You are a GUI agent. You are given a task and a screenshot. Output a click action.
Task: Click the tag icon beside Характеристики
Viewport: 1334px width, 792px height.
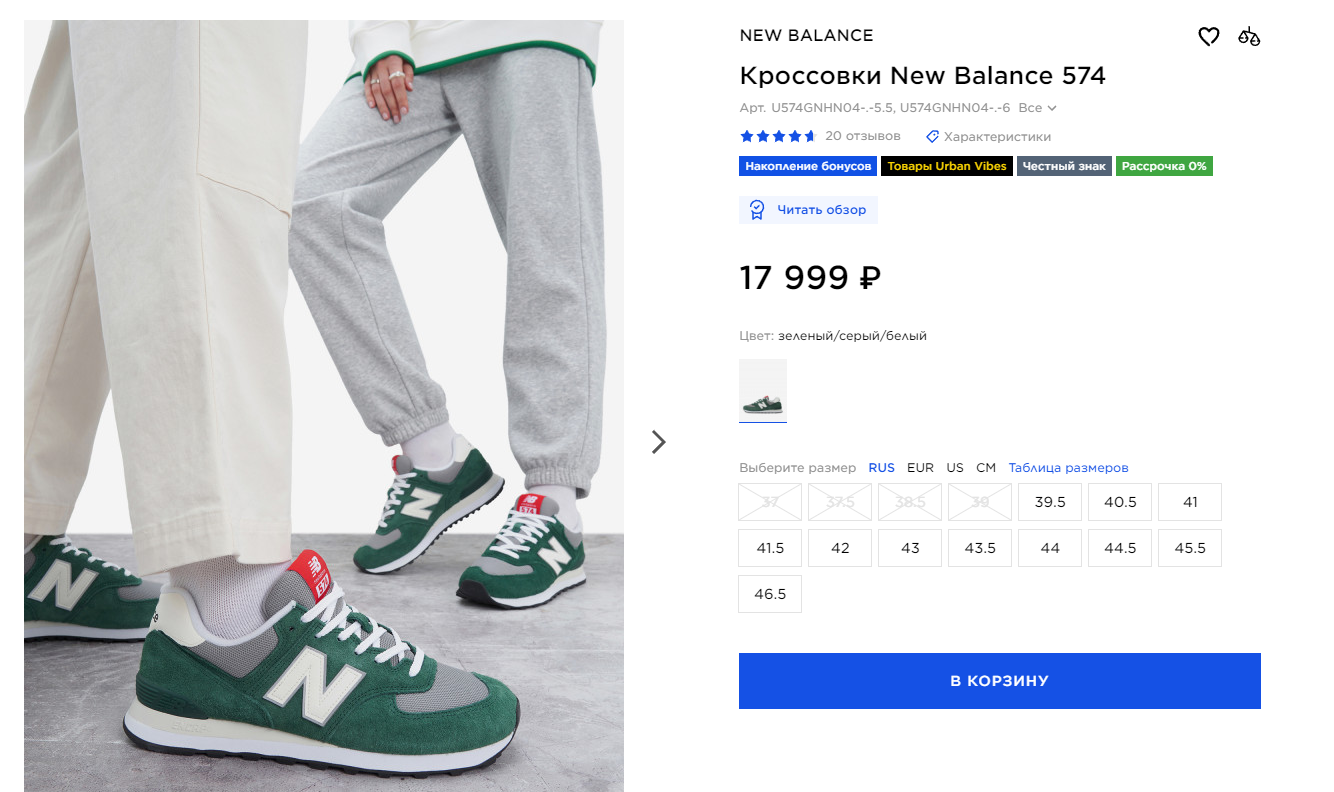[932, 136]
